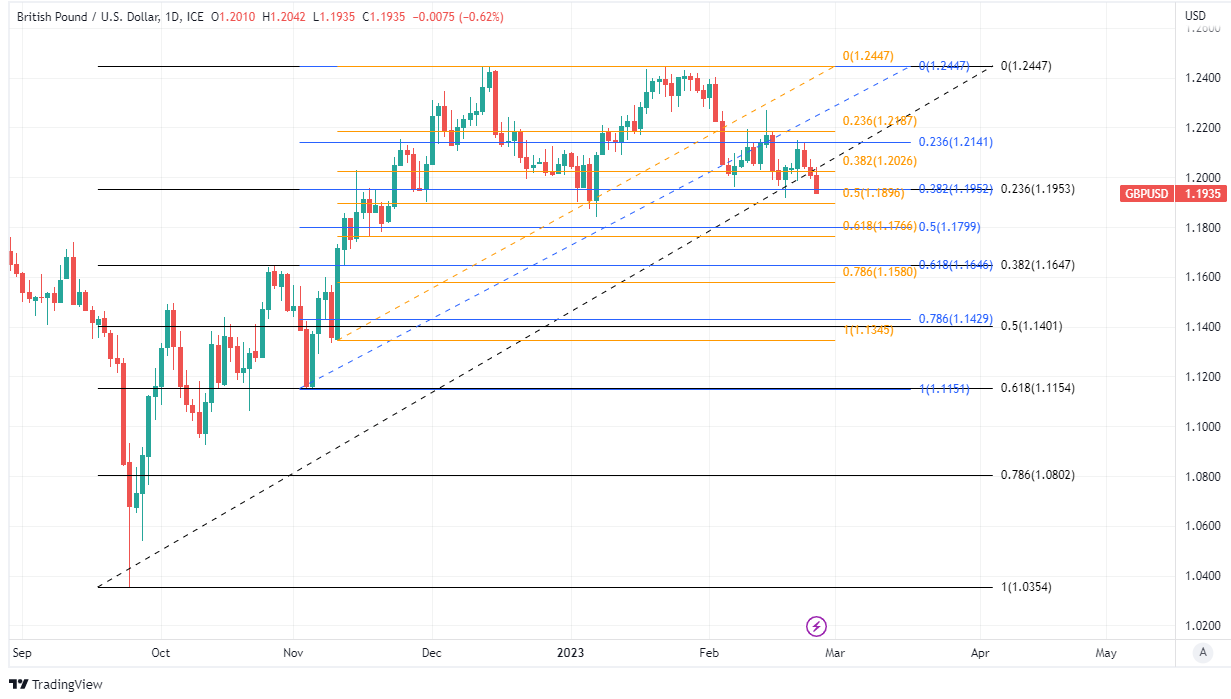Select the blue 0.786(1.1429) Fib level

956,319
